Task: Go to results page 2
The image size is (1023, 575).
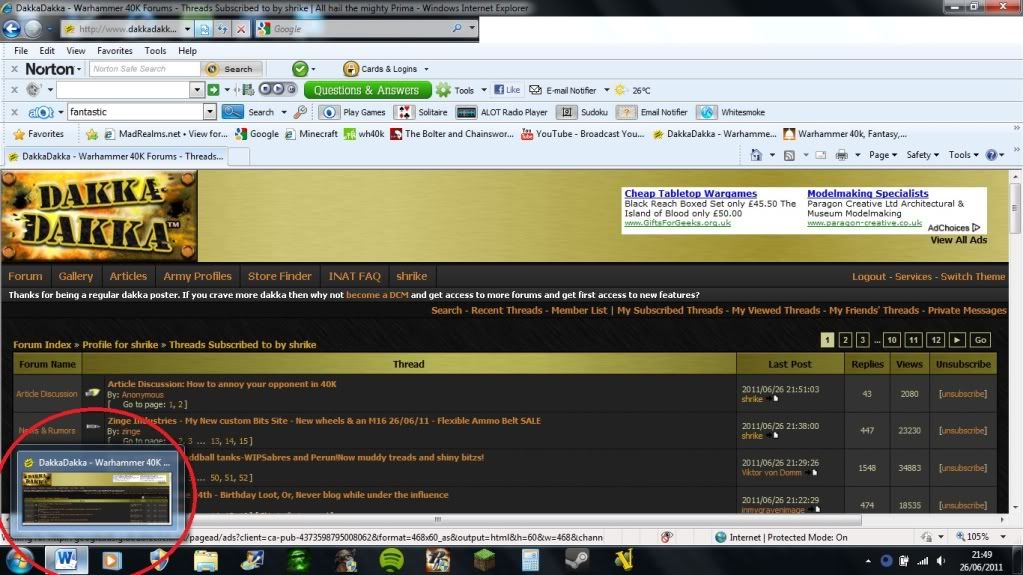Action: coord(845,340)
